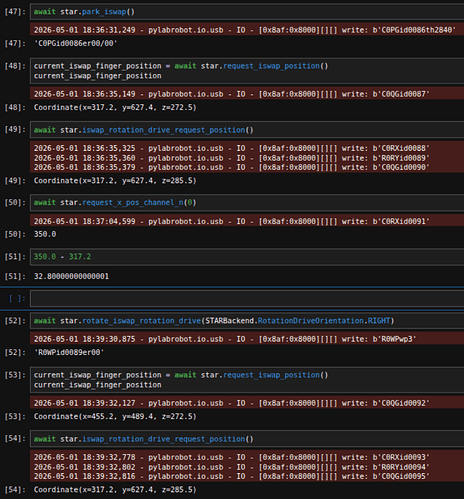Click log line writing C0QGid0092
The width and height of the screenshot is (464, 499).
tap(232, 403)
